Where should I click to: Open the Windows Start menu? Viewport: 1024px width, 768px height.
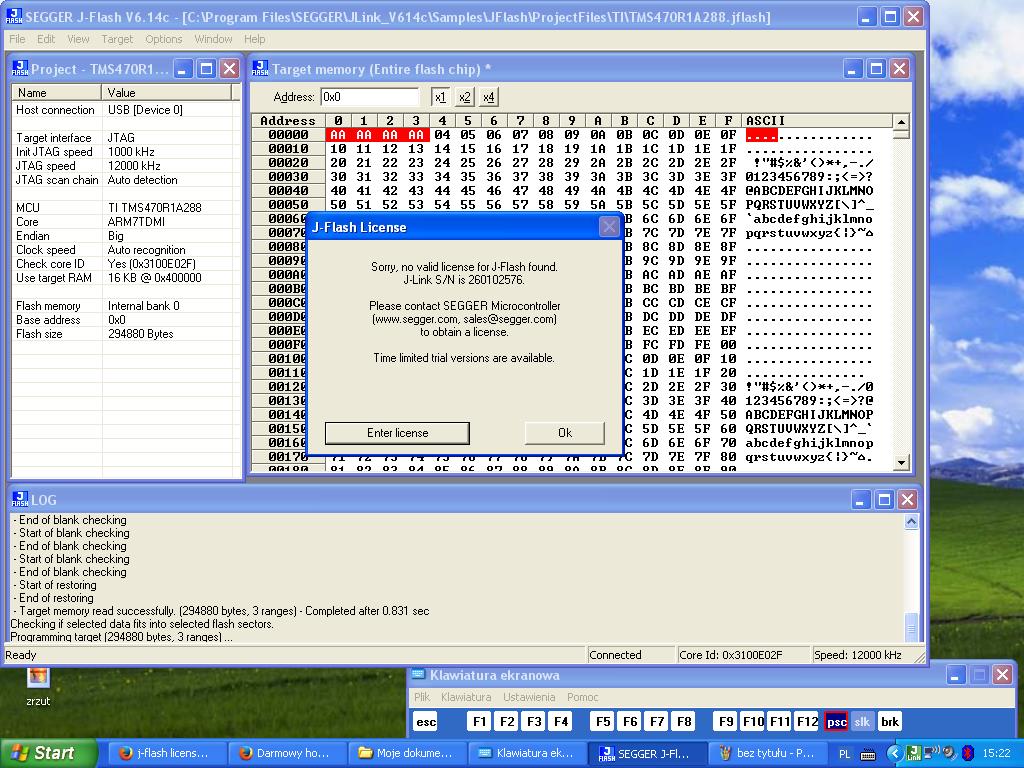48,753
